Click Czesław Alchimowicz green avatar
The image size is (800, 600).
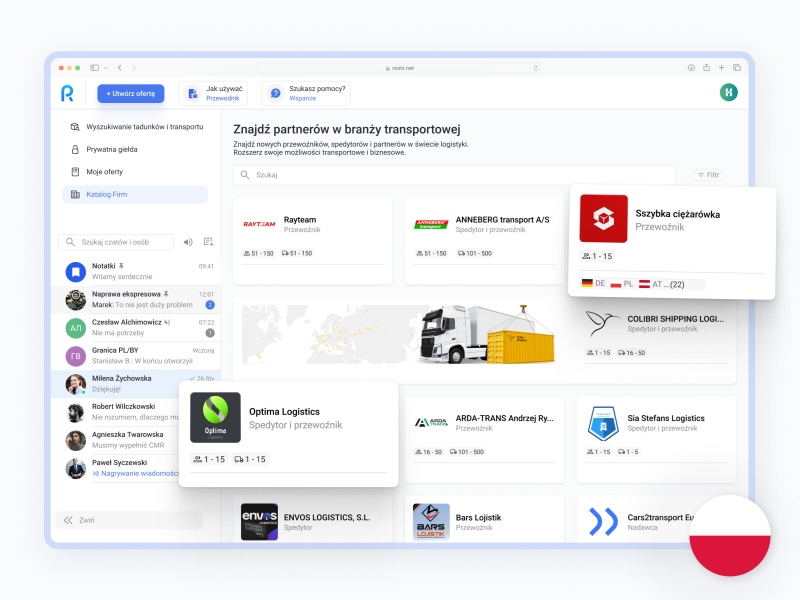(x=76, y=328)
